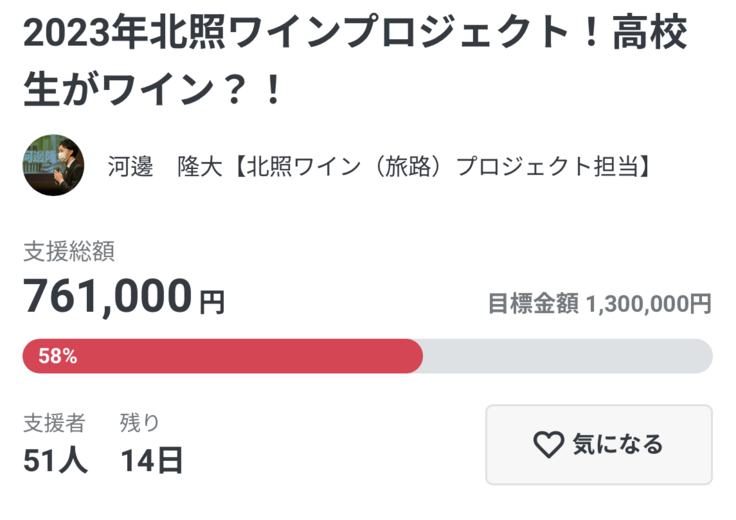This screenshot has width=736, height=520.
Task: Click the gray unfilled portion of the progress bar
Action: pos(566,356)
